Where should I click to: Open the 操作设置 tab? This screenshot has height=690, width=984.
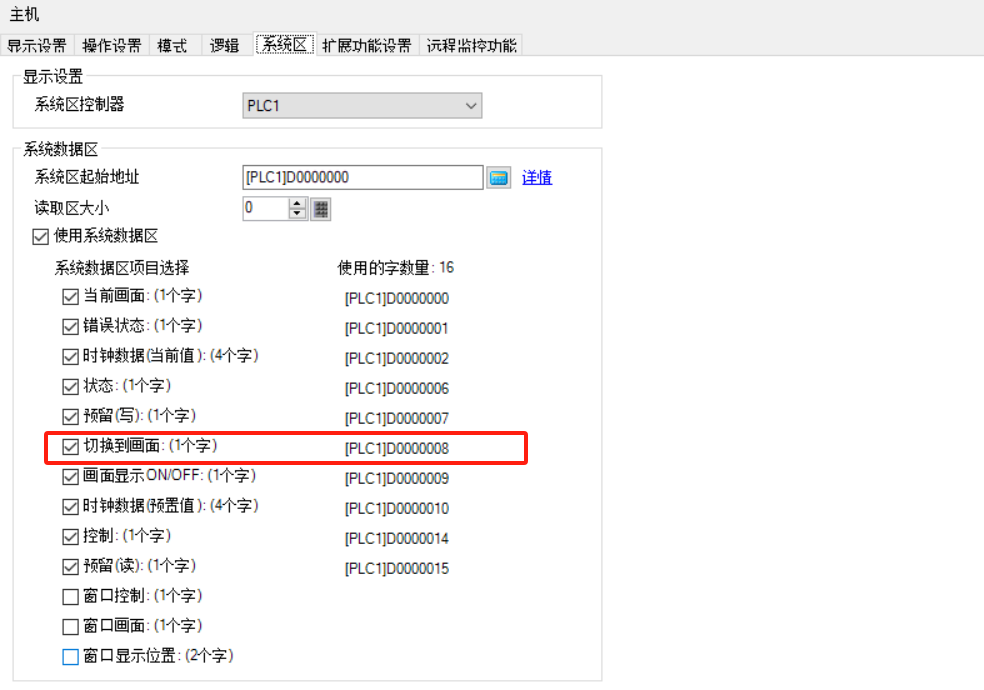coord(111,46)
